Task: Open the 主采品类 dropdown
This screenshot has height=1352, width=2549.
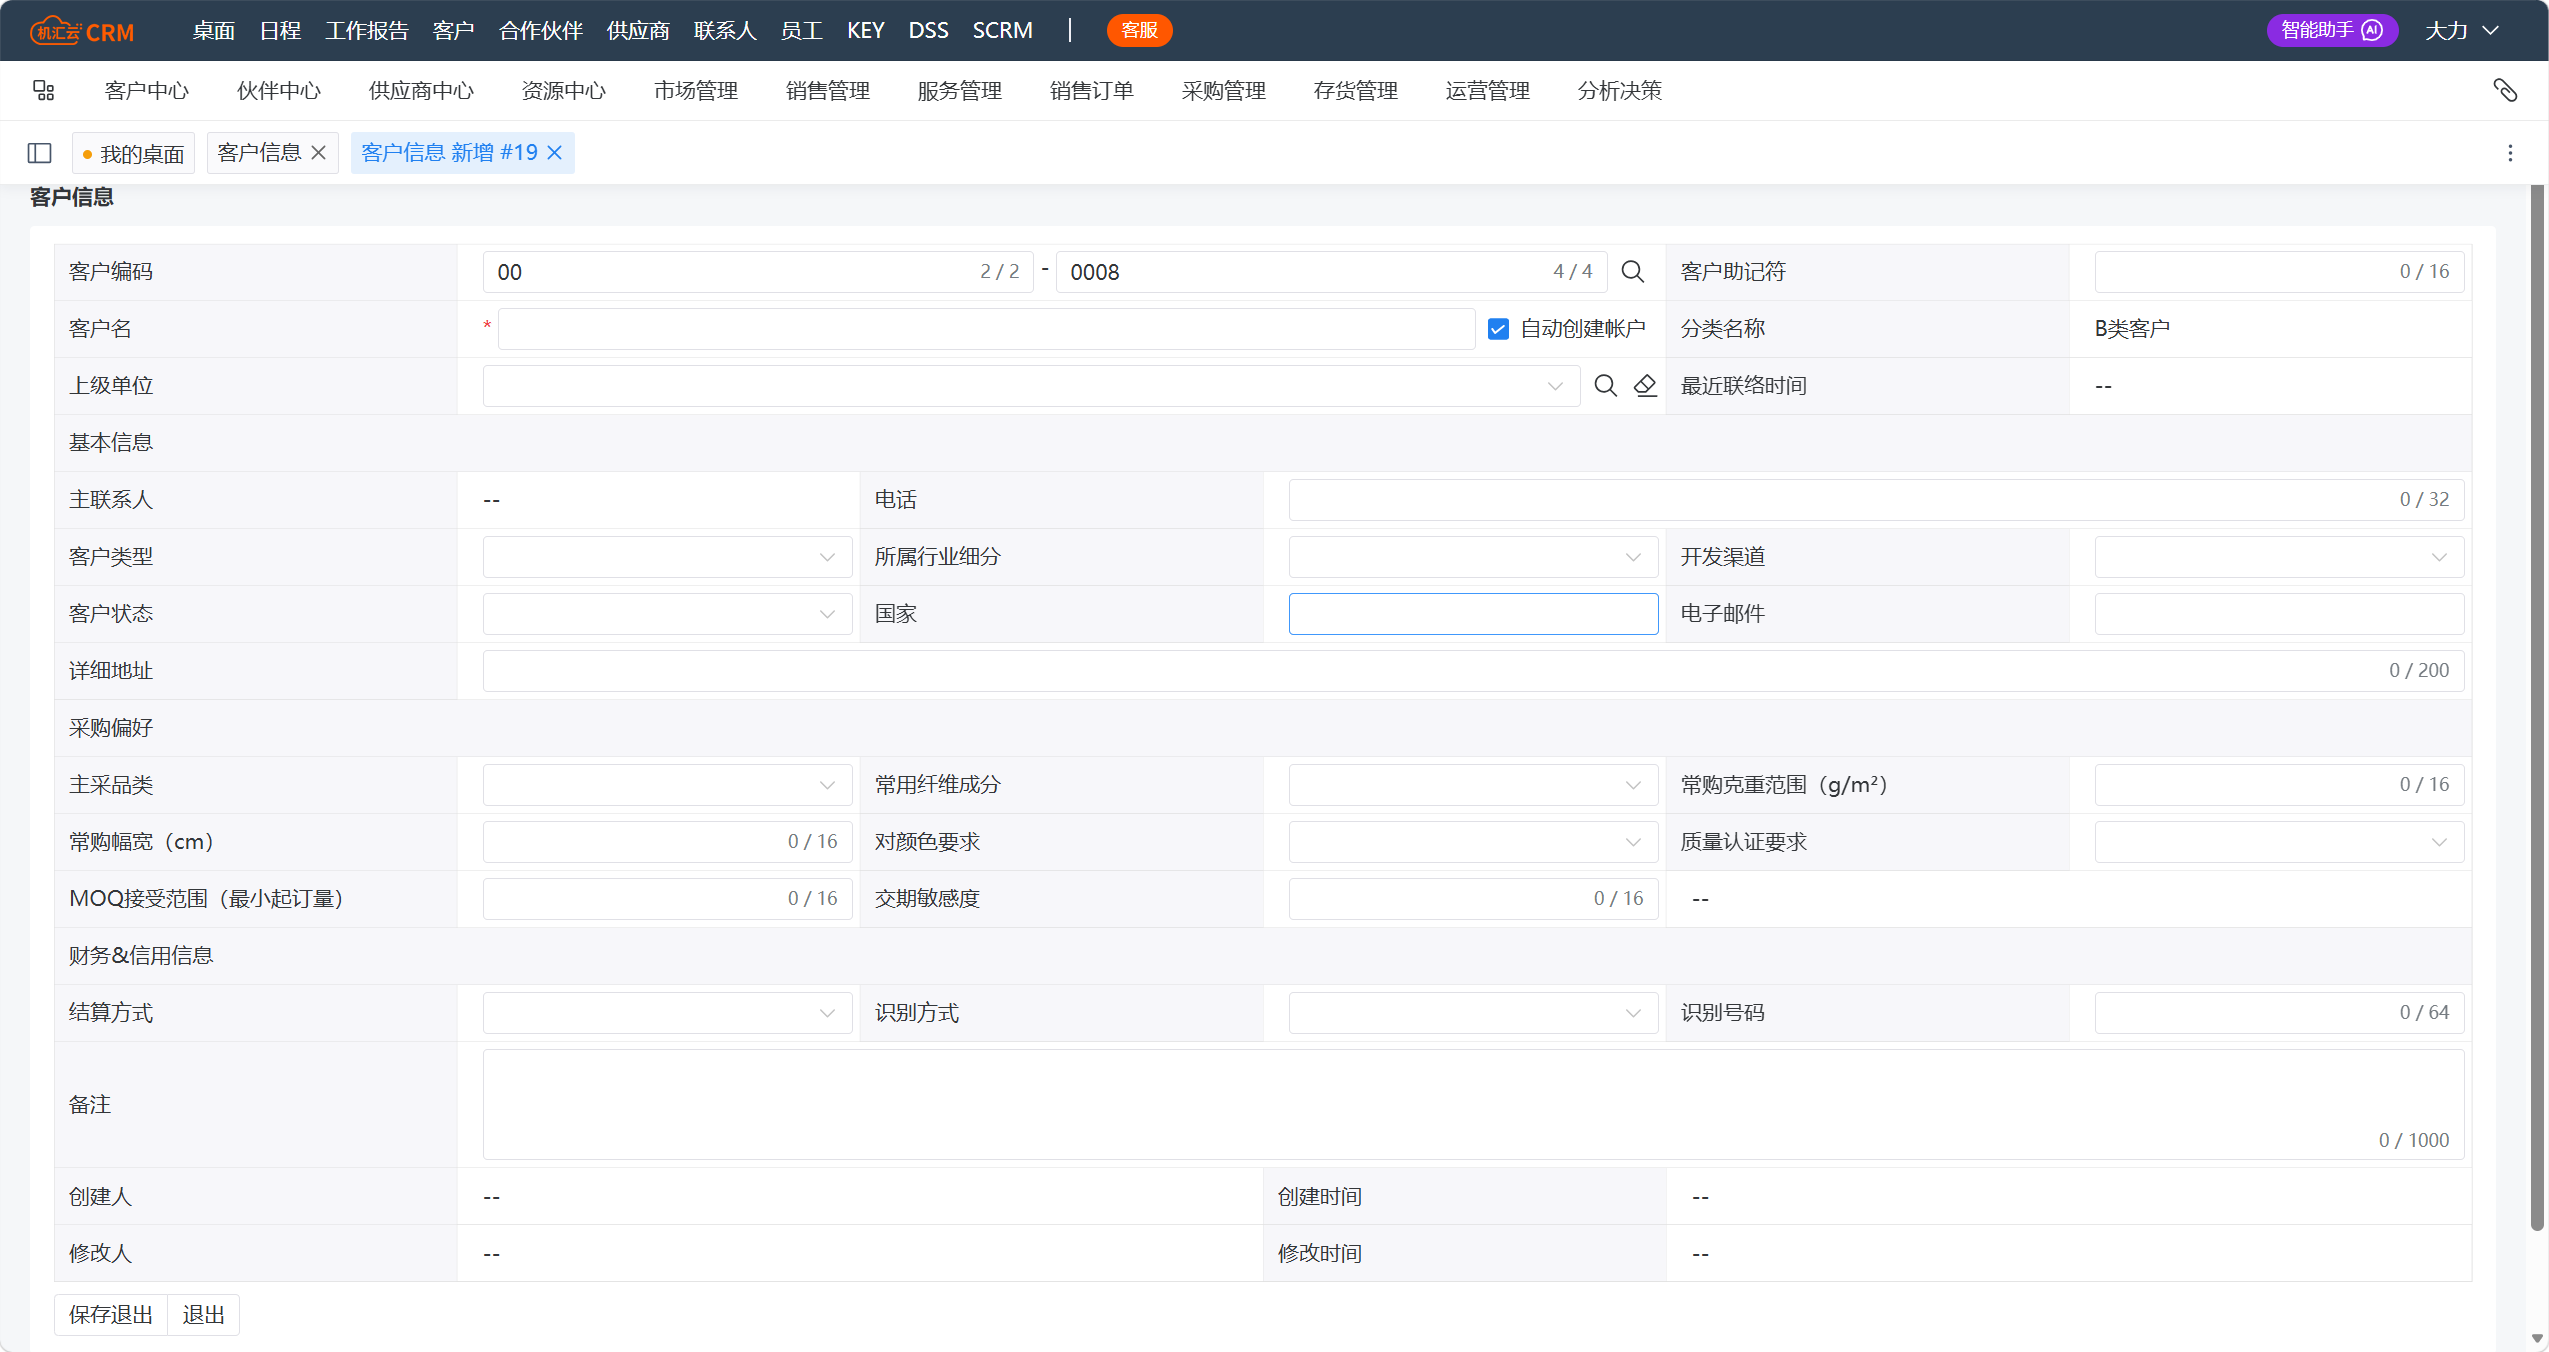Action: pyautogui.click(x=667, y=785)
